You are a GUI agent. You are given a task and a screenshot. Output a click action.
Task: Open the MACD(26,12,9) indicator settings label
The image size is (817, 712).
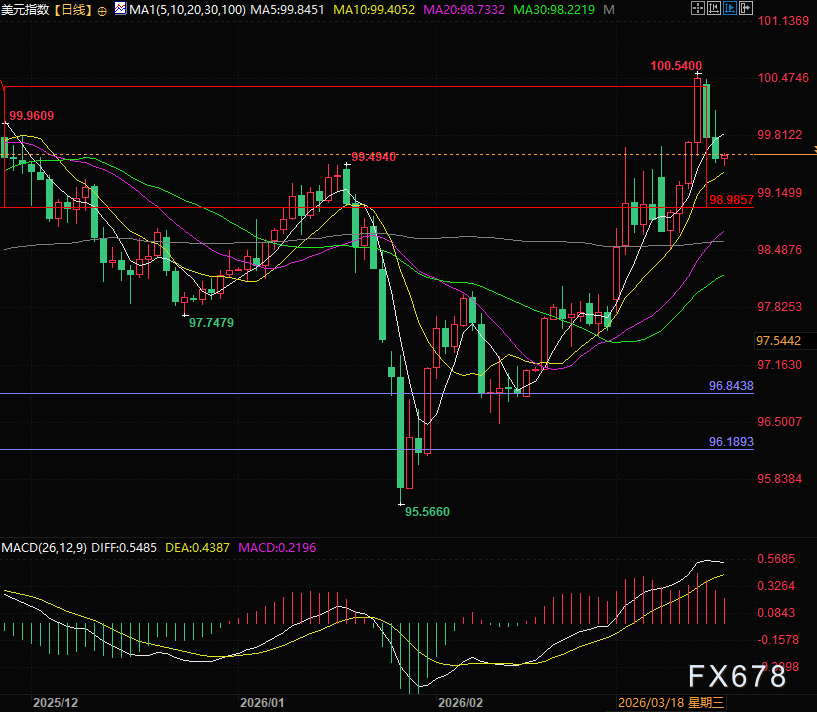(44, 548)
